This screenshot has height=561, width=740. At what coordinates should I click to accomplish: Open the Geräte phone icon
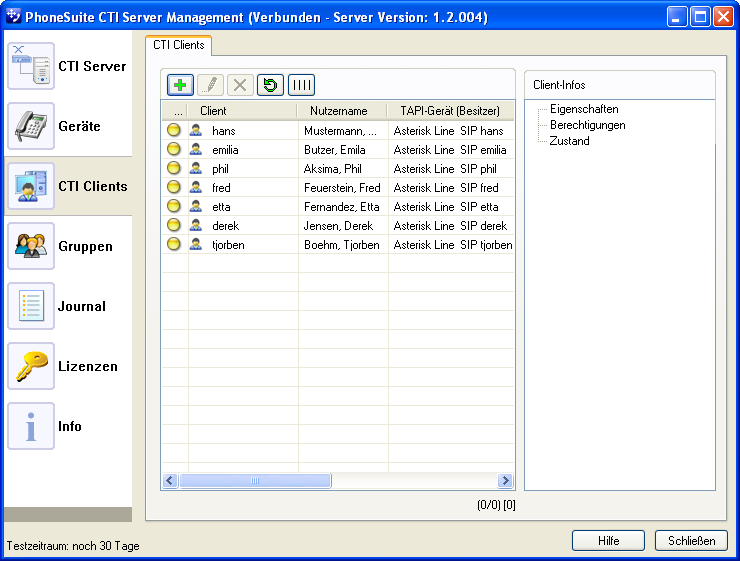[x=31, y=127]
